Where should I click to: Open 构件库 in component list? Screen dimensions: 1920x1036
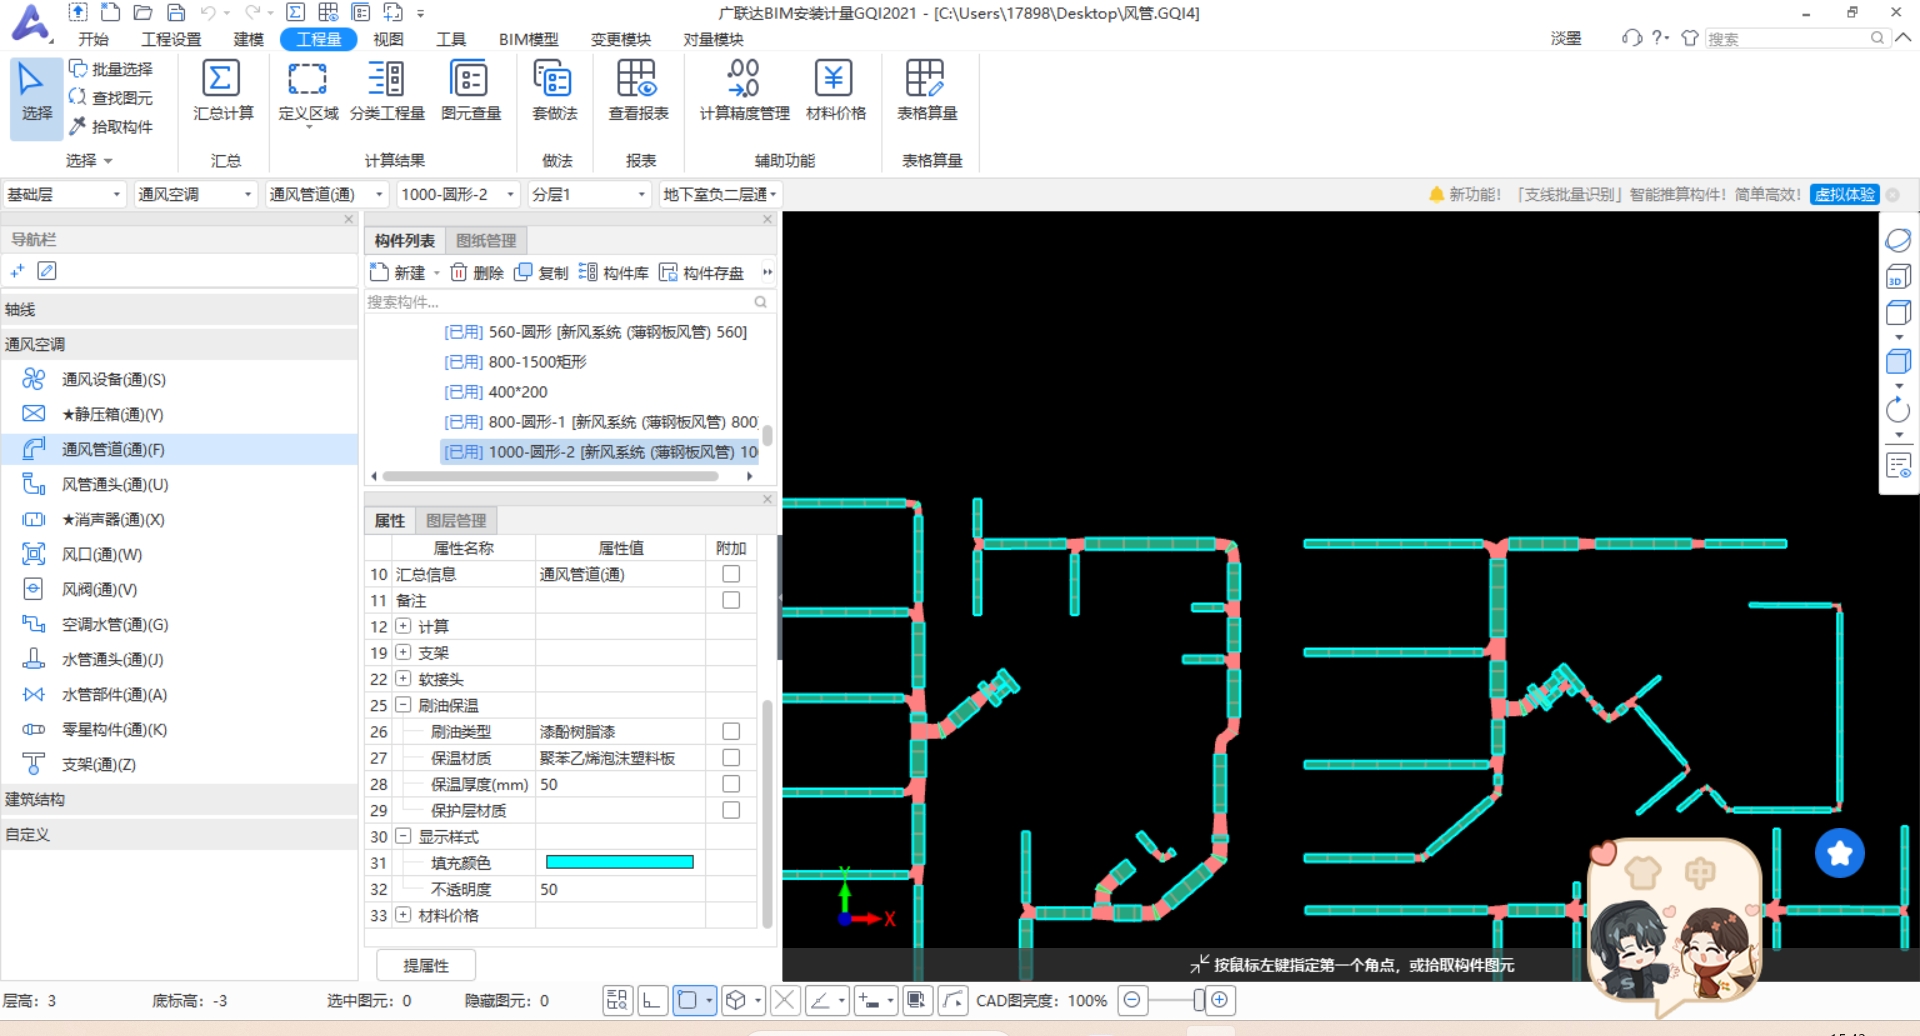[614, 272]
